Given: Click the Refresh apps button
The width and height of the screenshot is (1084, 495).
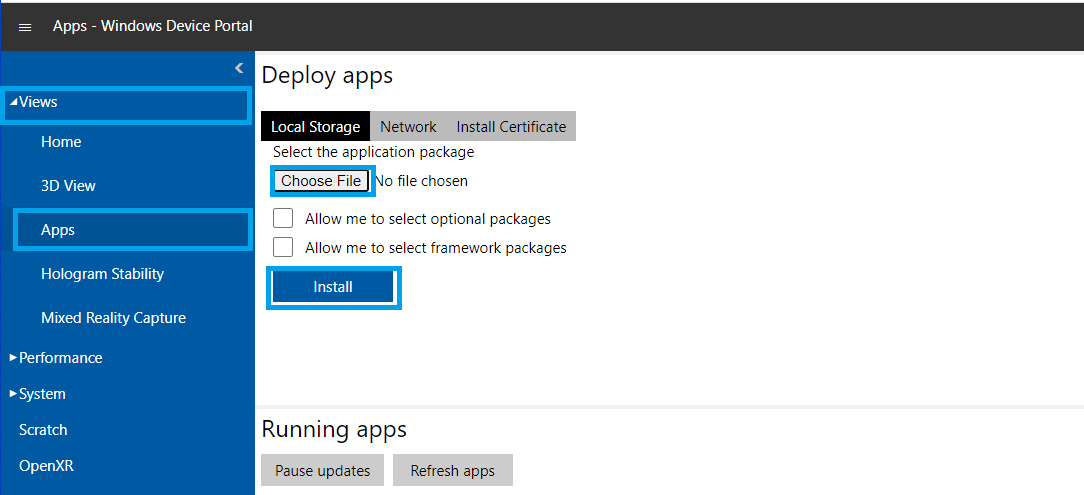Looking at the screenshot, I should click(x=453, y=471).
